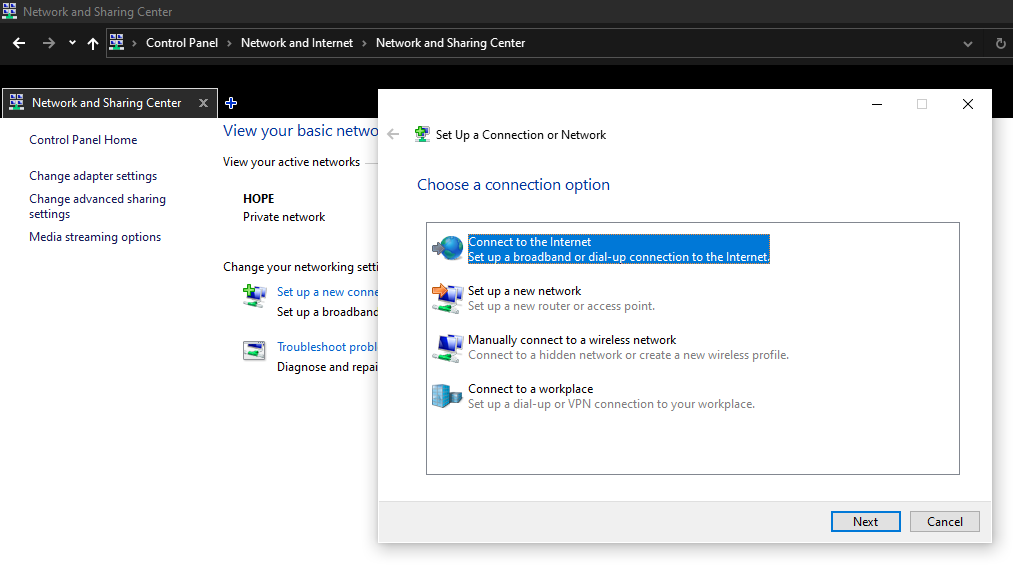This screenshot has height=574, width=1013.
Task: Click the Connect to a workplace icon
Action: coord(447,396)
